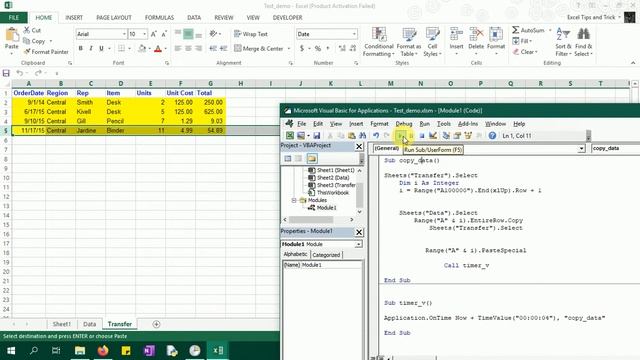Open Firefox from the taskbar
The height and width of the screenshot is (360, 640).
pyautogui.click(x=103, y=351)
